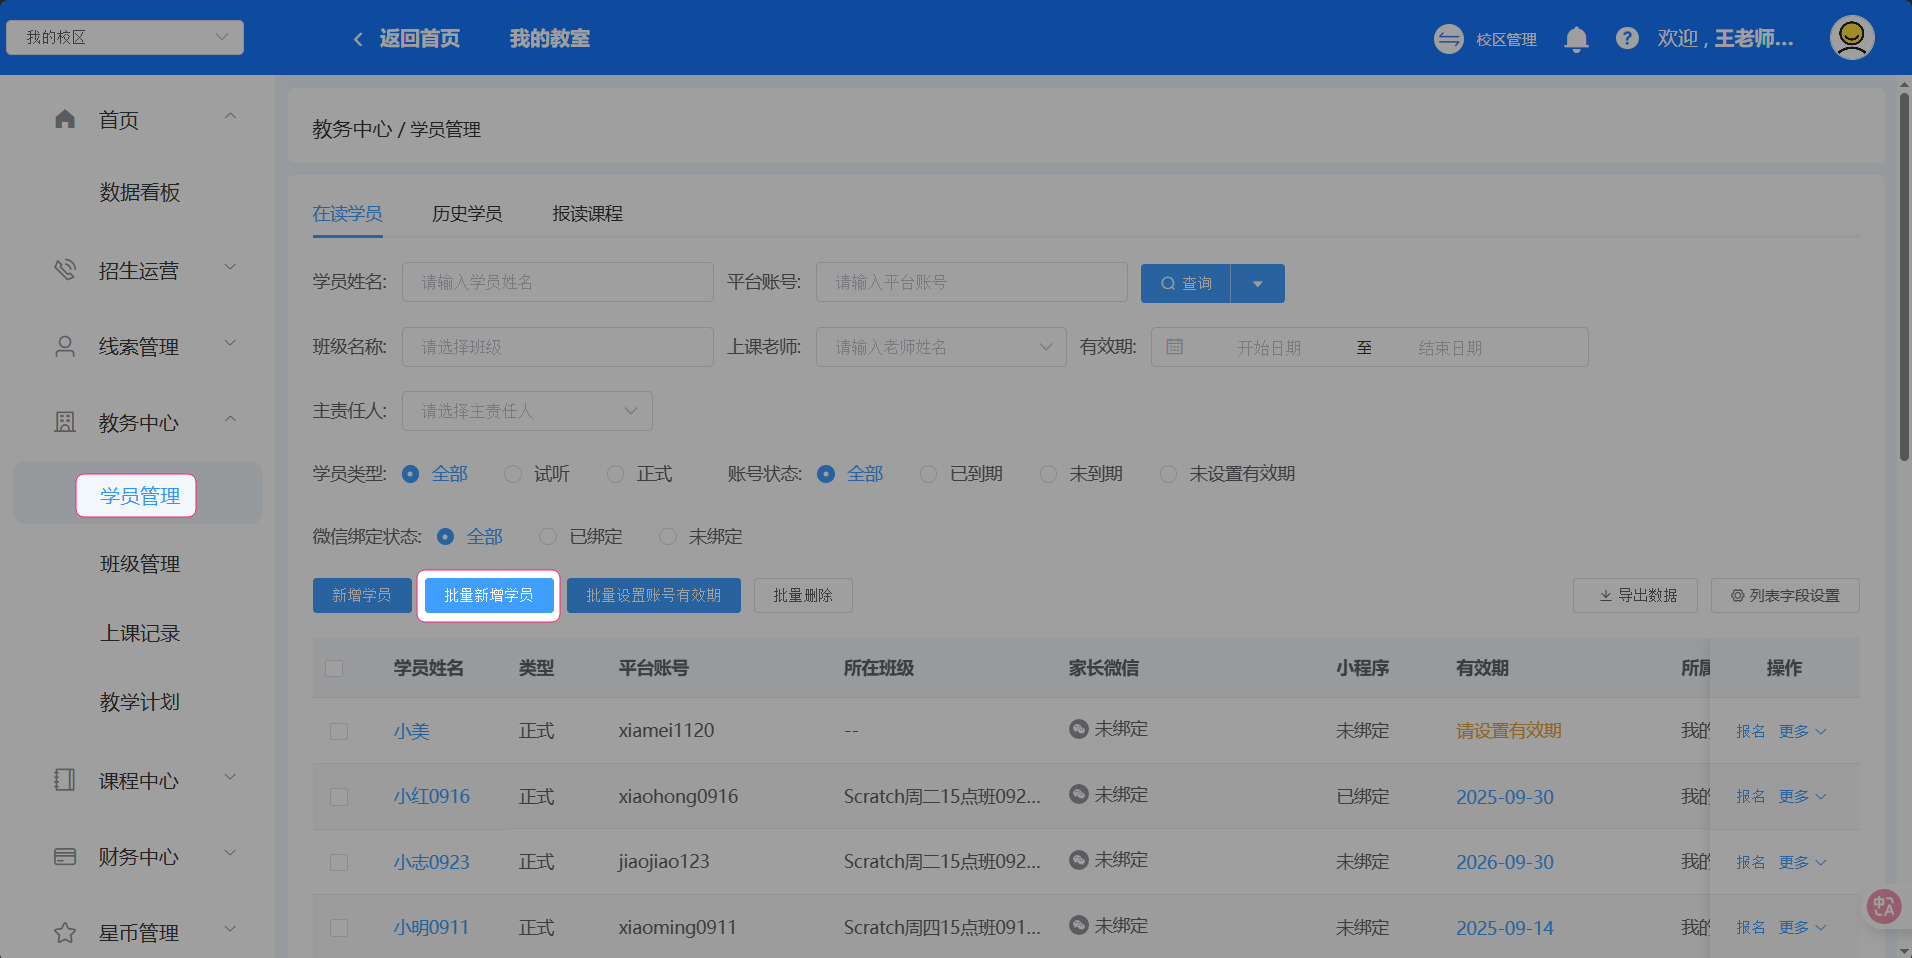Open the 我的校区 campus dropdown
This screenshot has width=1912, height=958.
(125, 38)
